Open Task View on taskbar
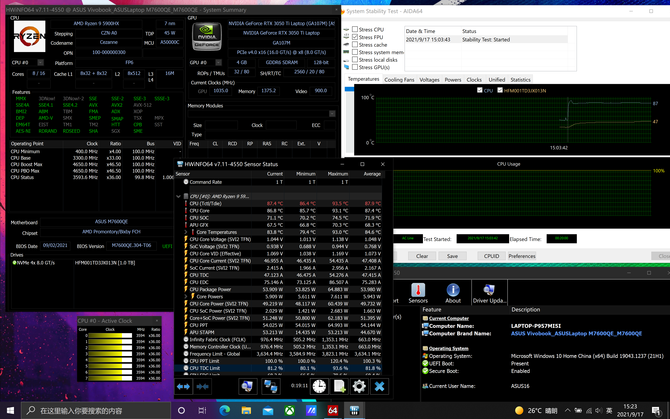This screenshot has height=419, width=670. (203, 410)
